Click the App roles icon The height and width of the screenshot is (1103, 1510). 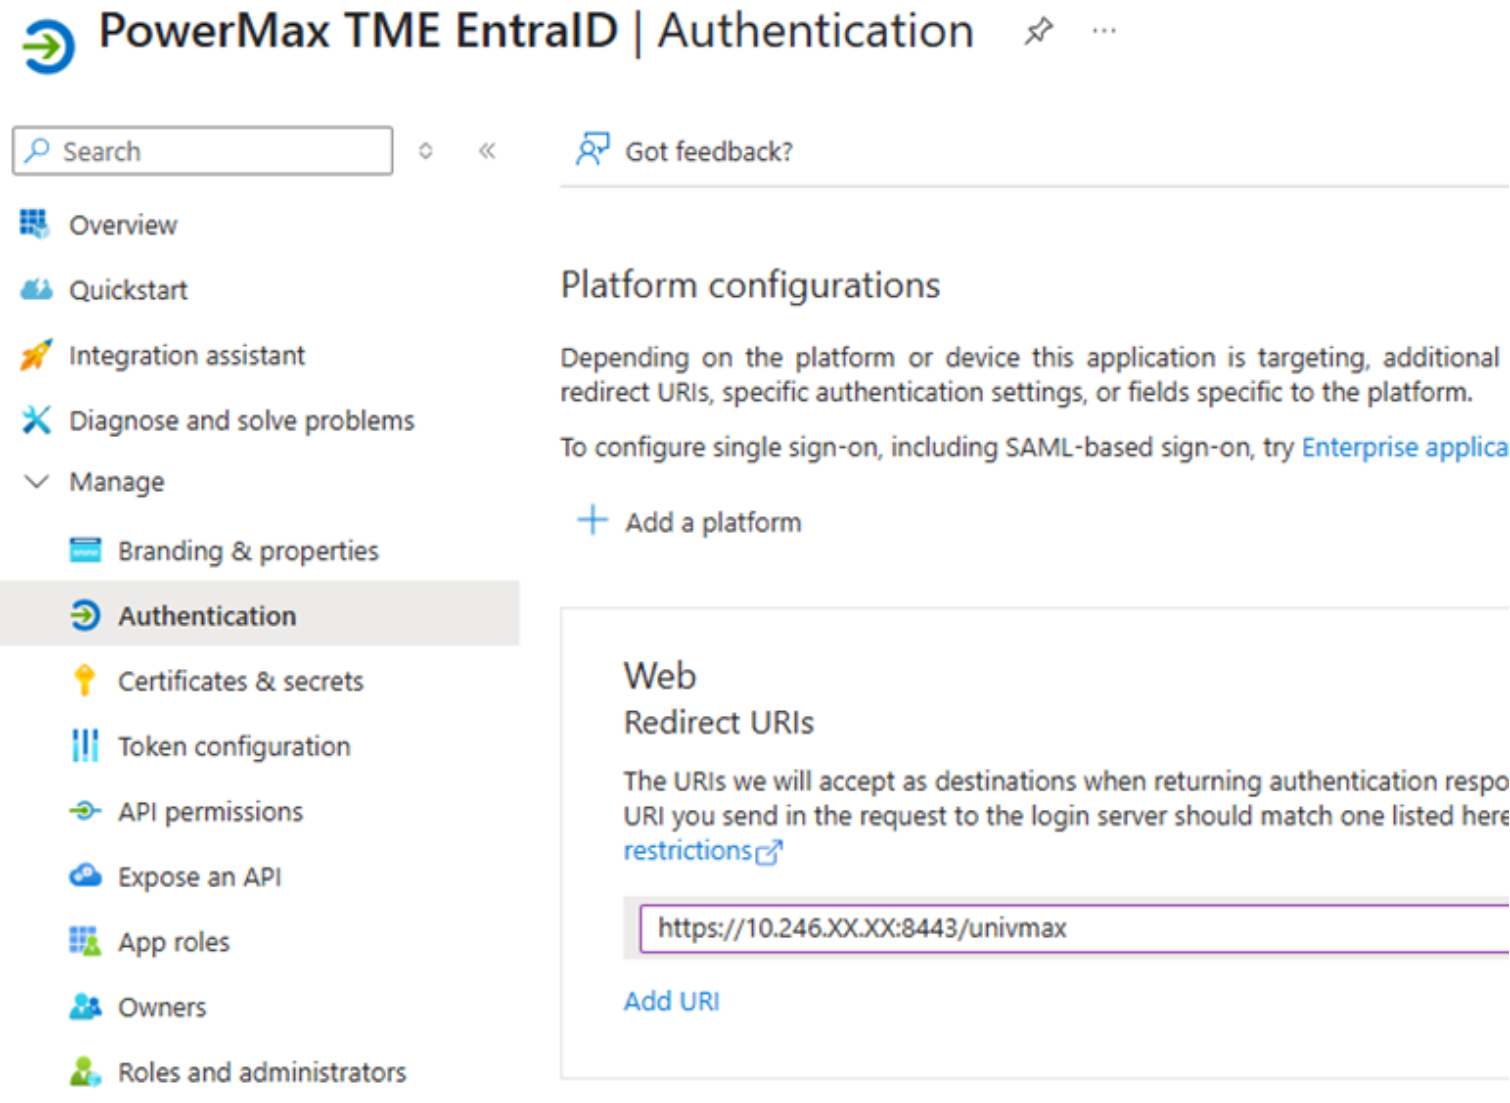[85, 941]
